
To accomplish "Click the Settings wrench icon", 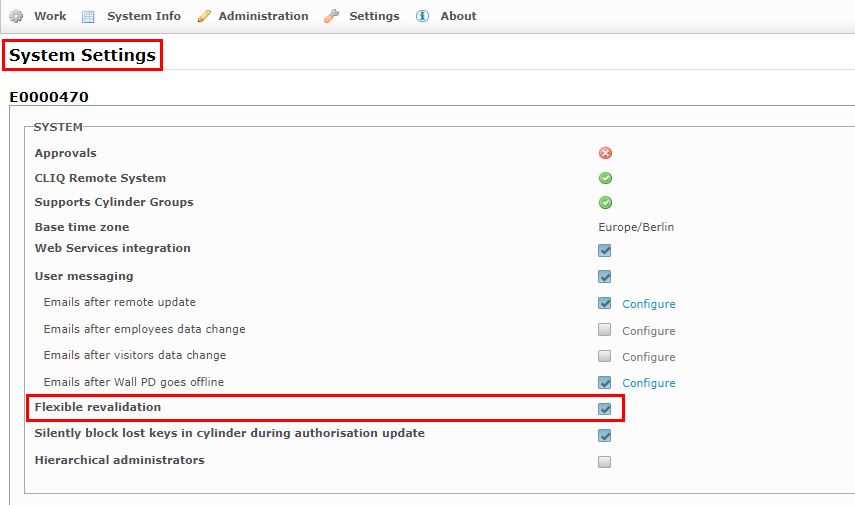I will tap(331, 16).
